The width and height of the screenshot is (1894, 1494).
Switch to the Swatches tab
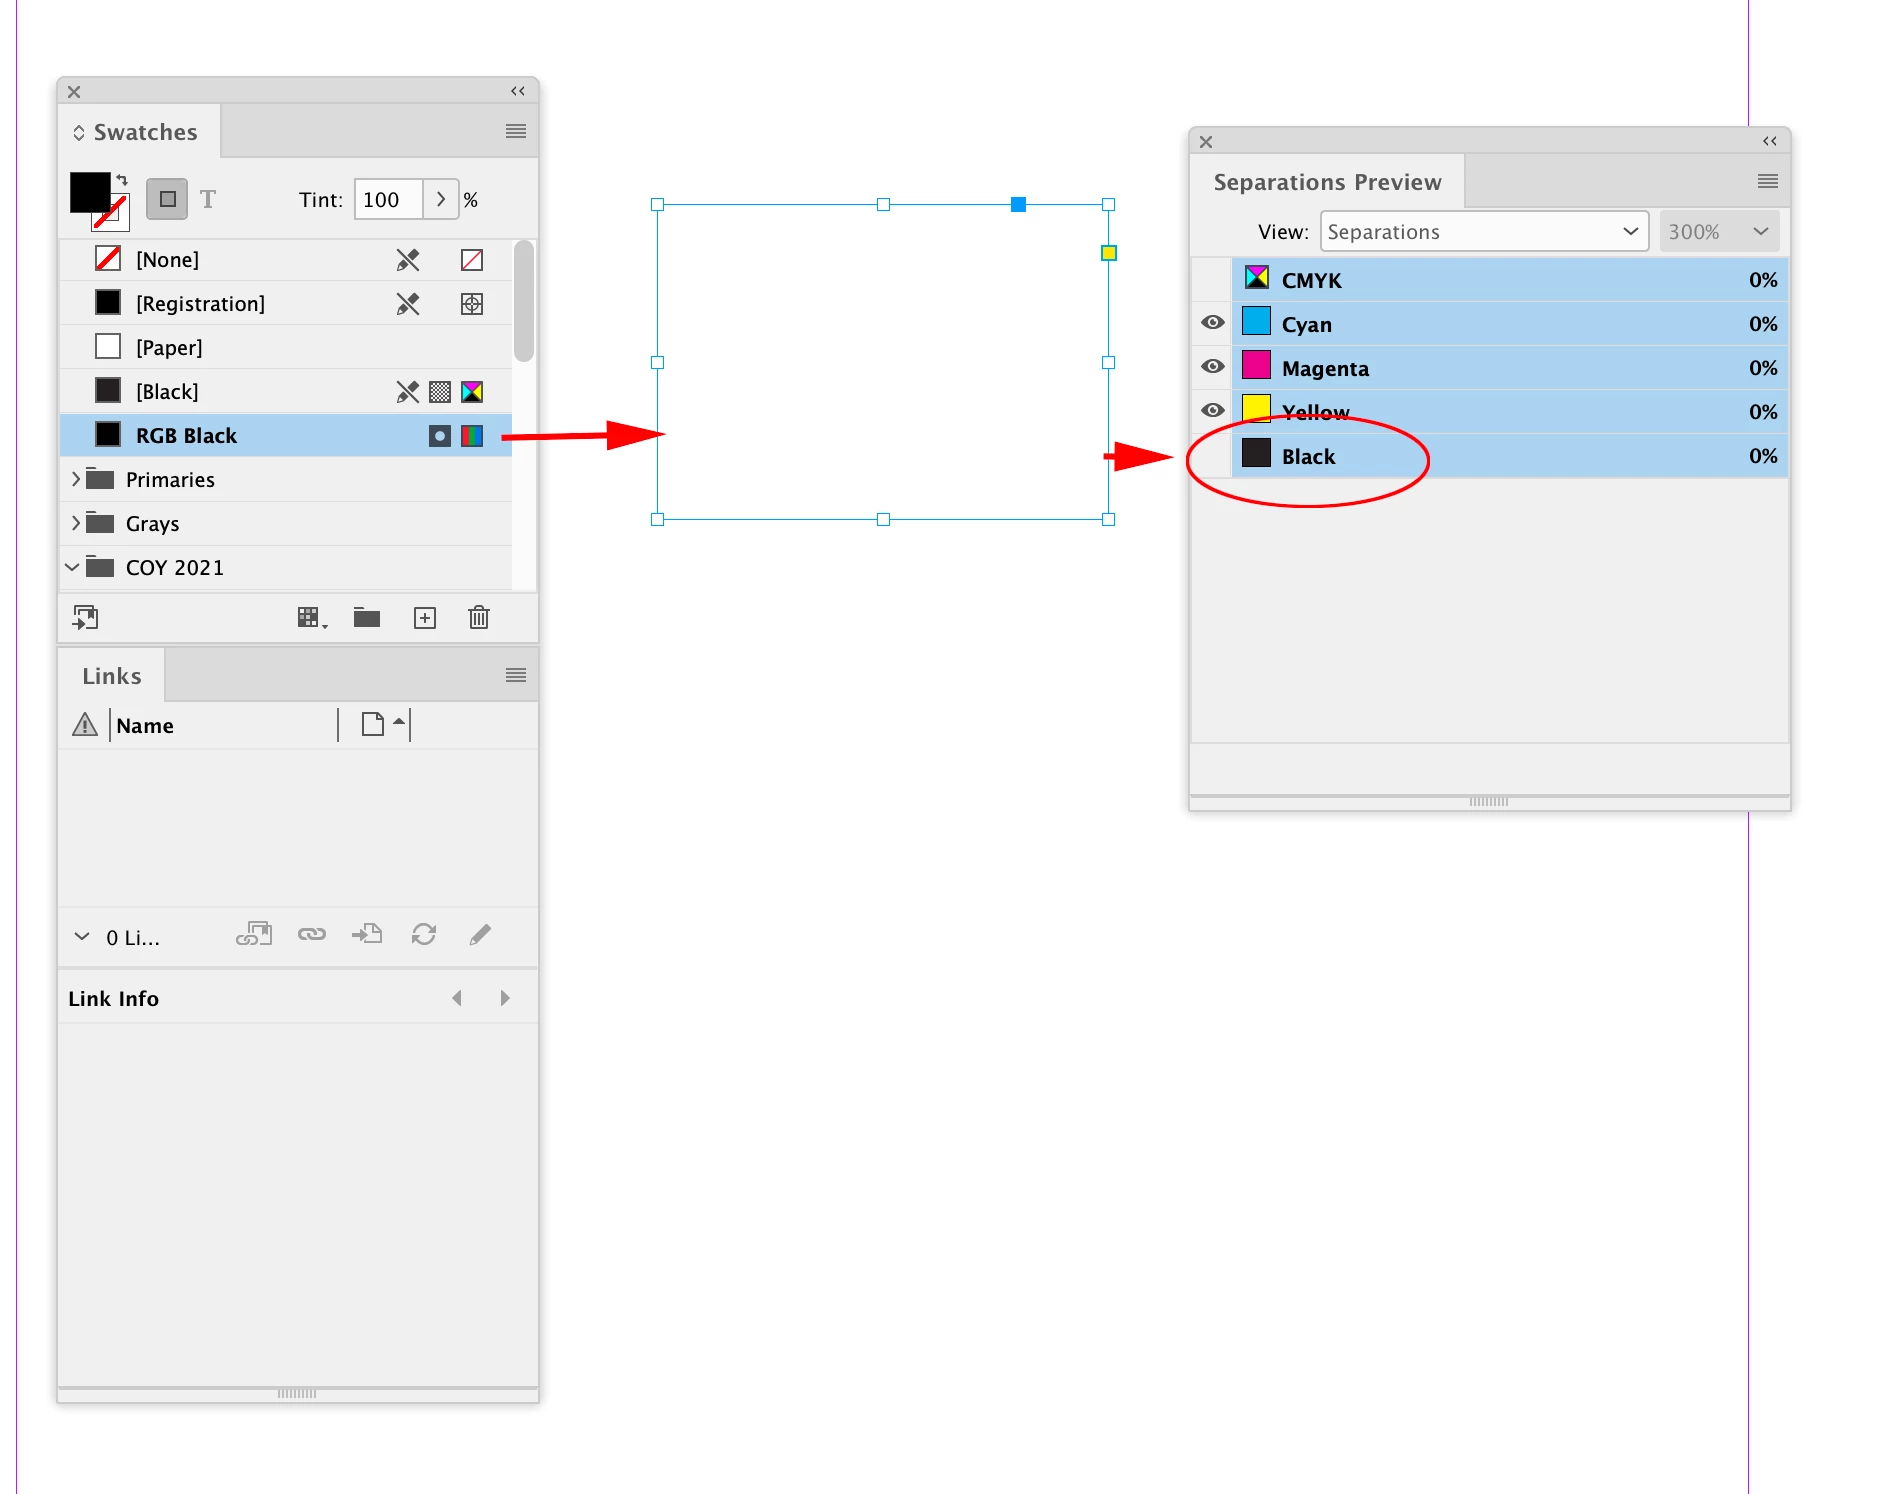138,132
